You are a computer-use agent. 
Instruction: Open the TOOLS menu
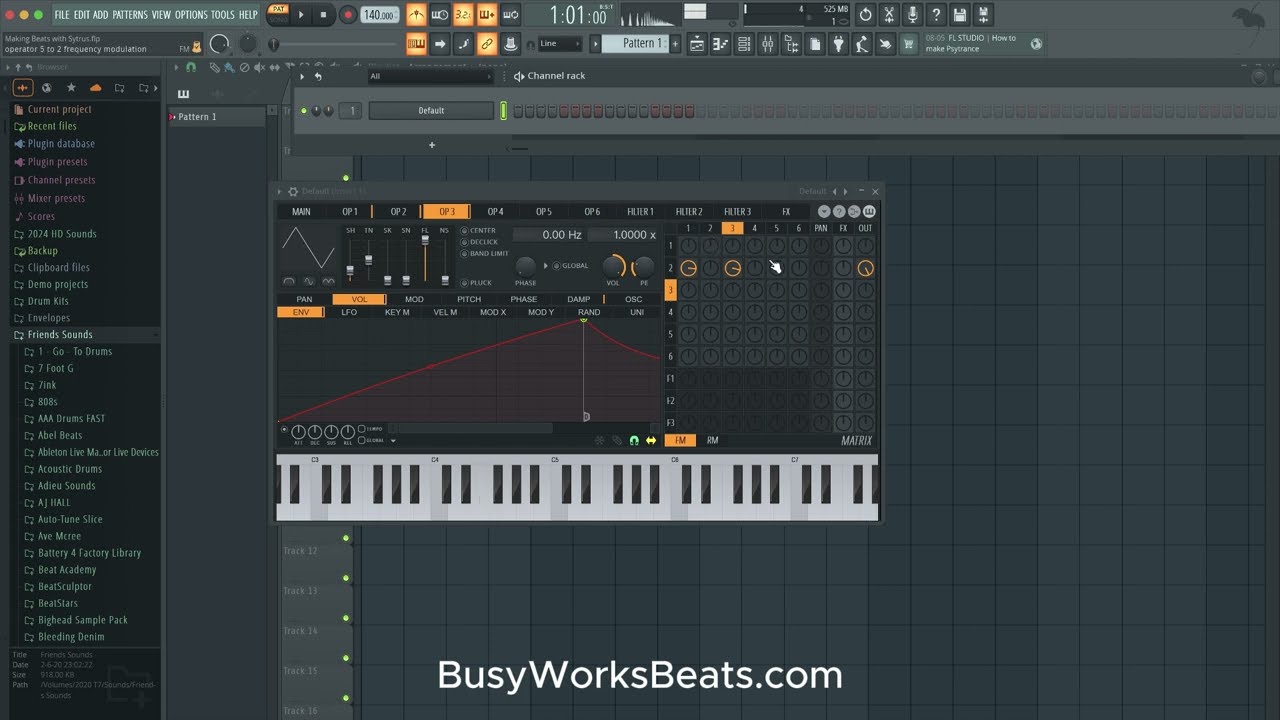pyautogui.click(x=222, y=15)
